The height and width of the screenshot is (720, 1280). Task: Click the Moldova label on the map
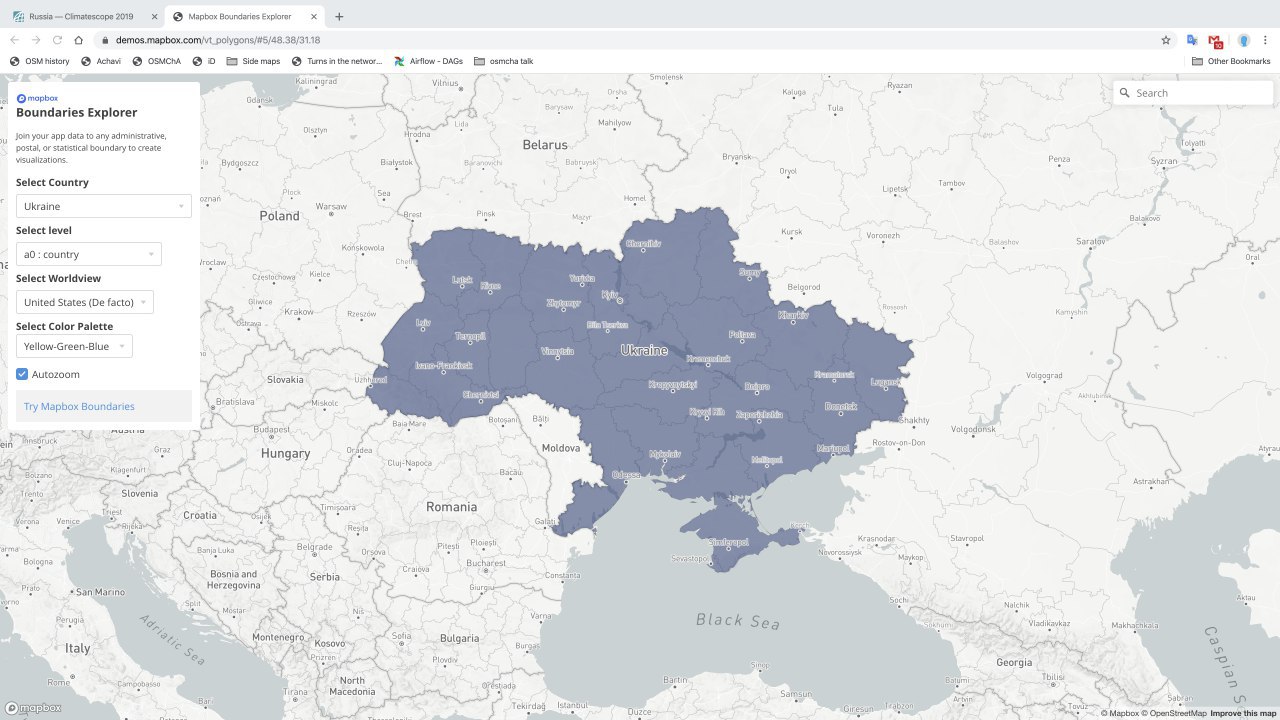pos(560,448)
